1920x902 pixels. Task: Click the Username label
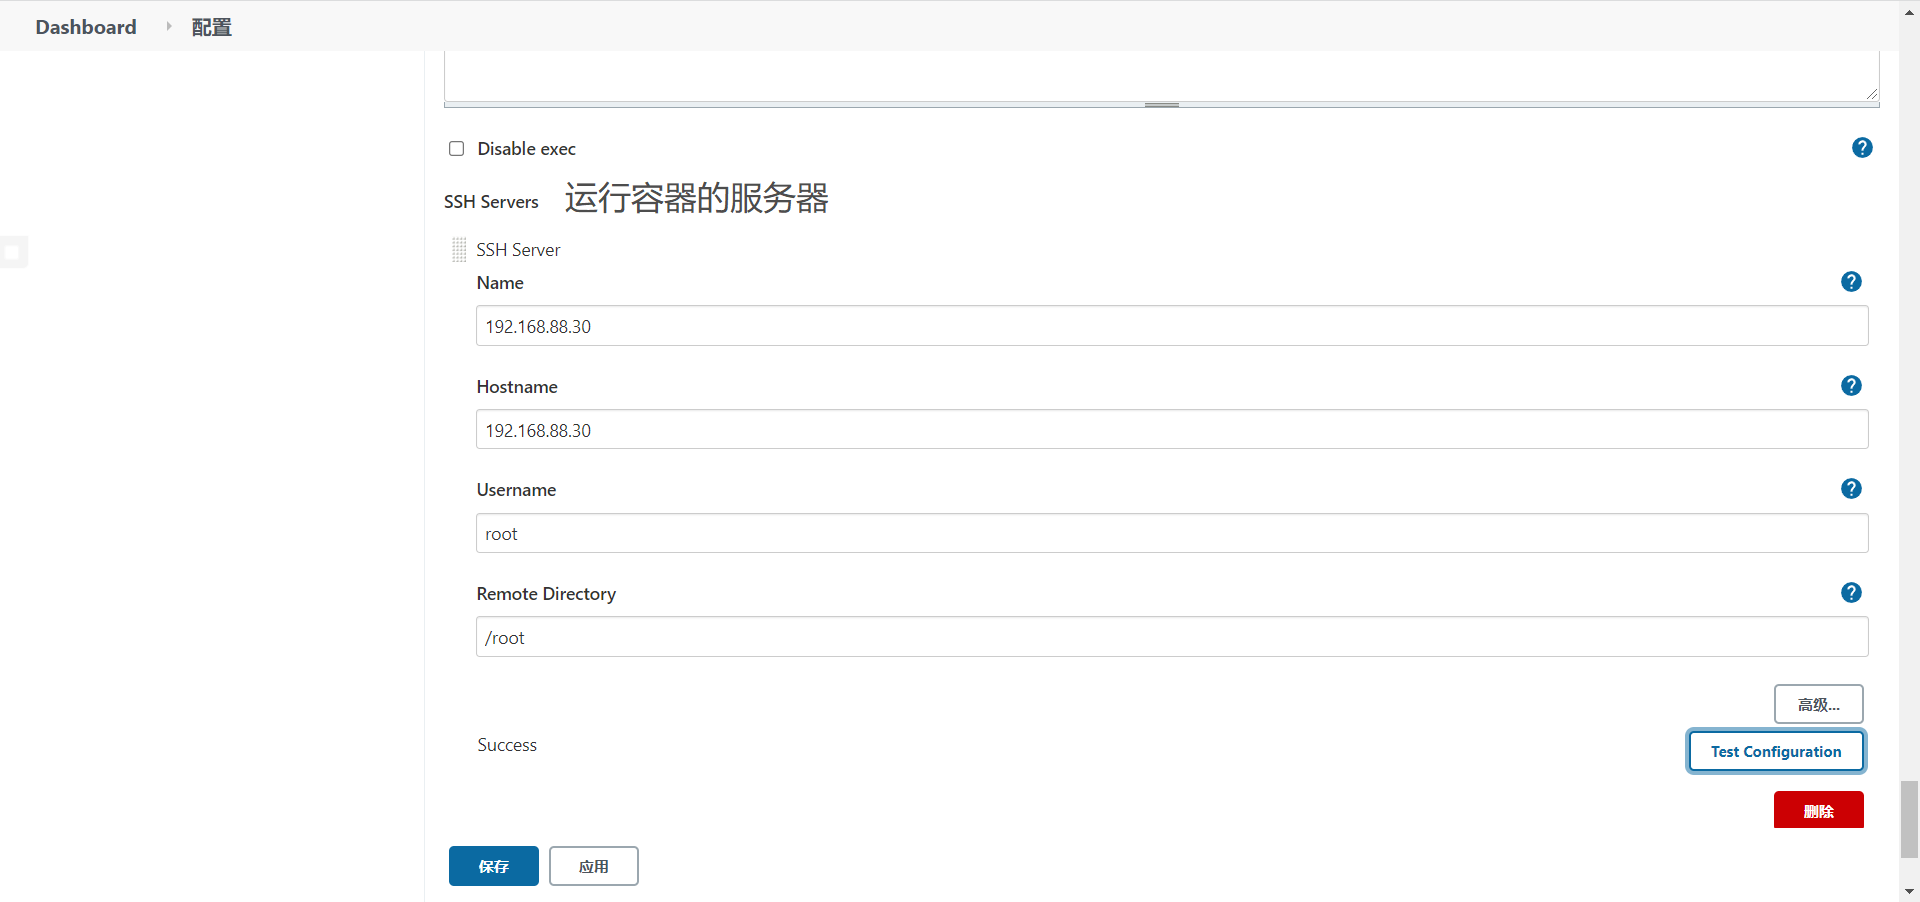tap(516, 490)
